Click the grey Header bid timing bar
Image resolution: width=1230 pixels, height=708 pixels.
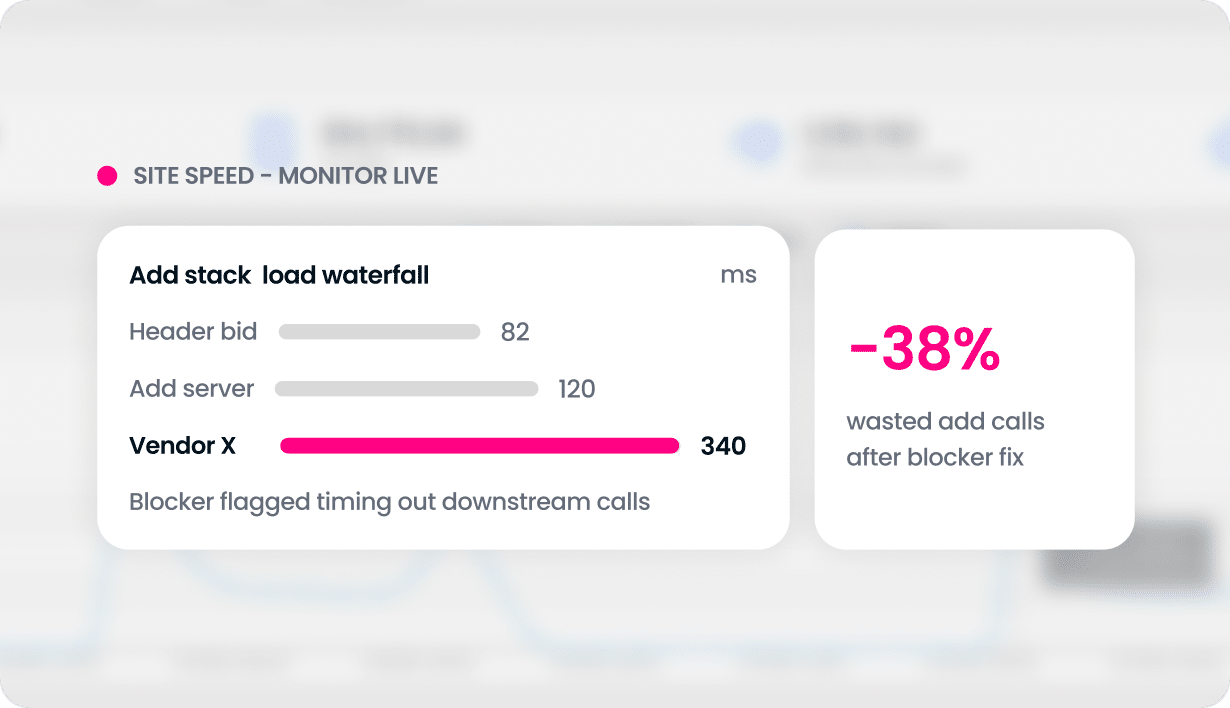pyautogui.click(x=379, y=332)
